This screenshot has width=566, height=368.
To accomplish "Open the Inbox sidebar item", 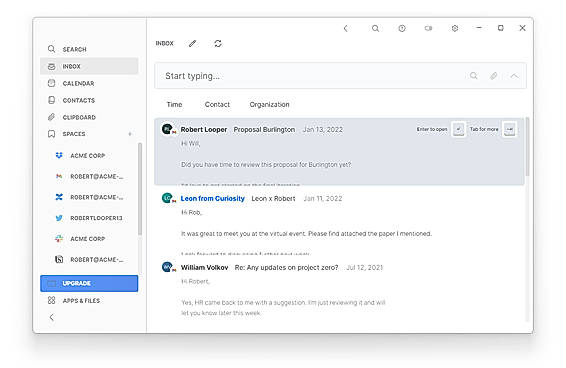I will click(x=89, y=66).
